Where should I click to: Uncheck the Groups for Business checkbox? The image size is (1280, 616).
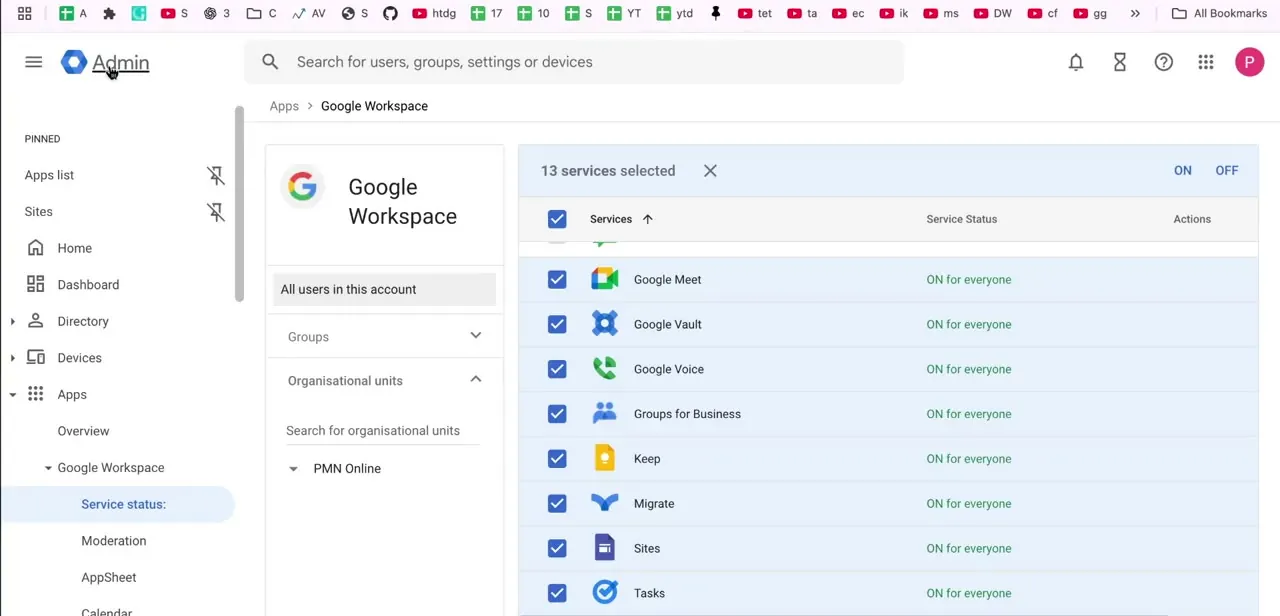pyautogui.click(x=557, y=414)
